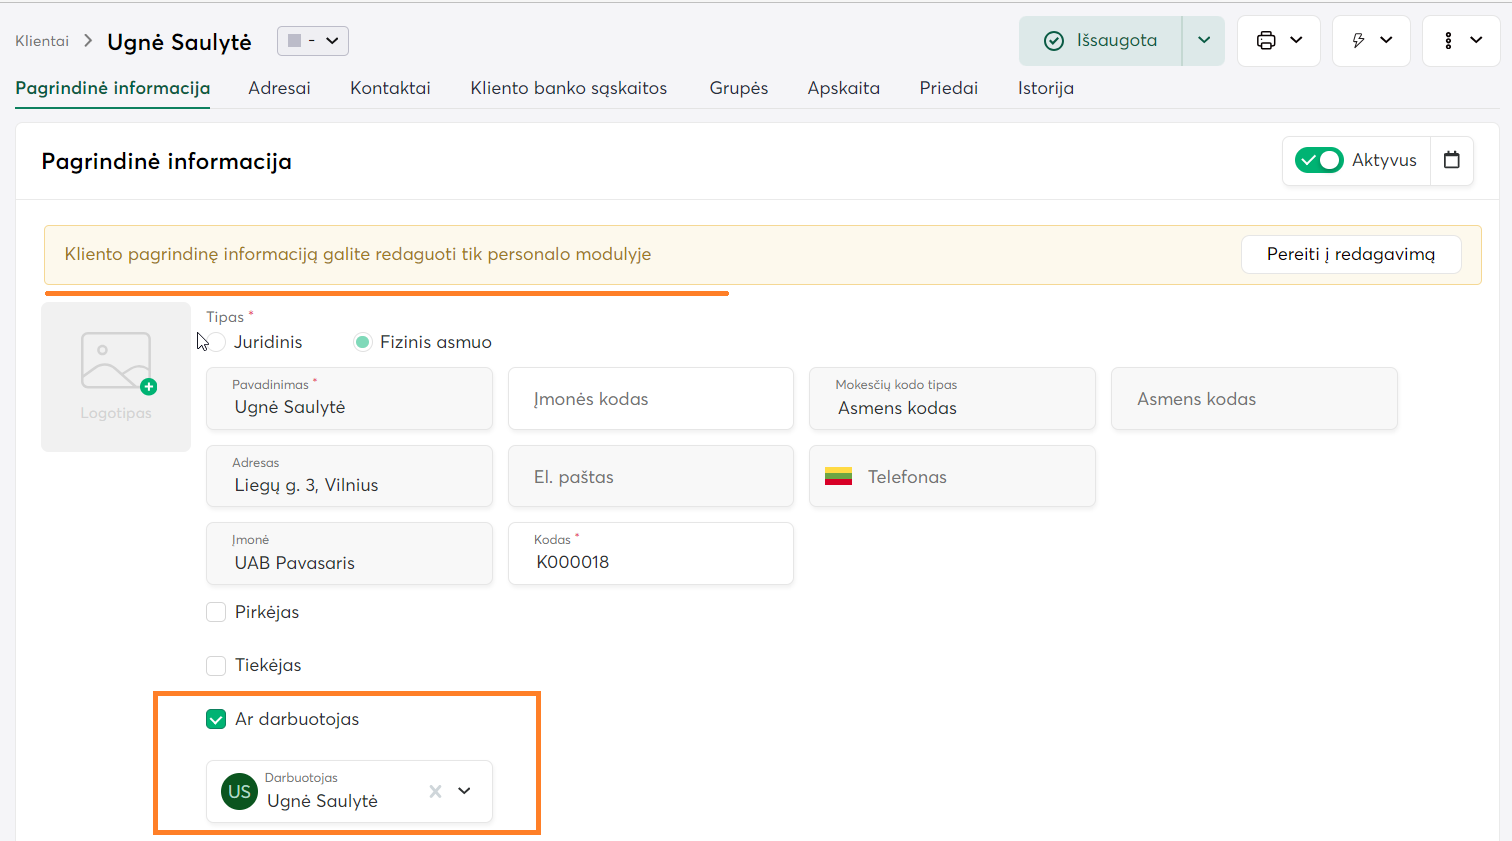The image size is (1512, 841).
Task: Upload a logo via Logotipas placeholder
Action: [116, 376]
